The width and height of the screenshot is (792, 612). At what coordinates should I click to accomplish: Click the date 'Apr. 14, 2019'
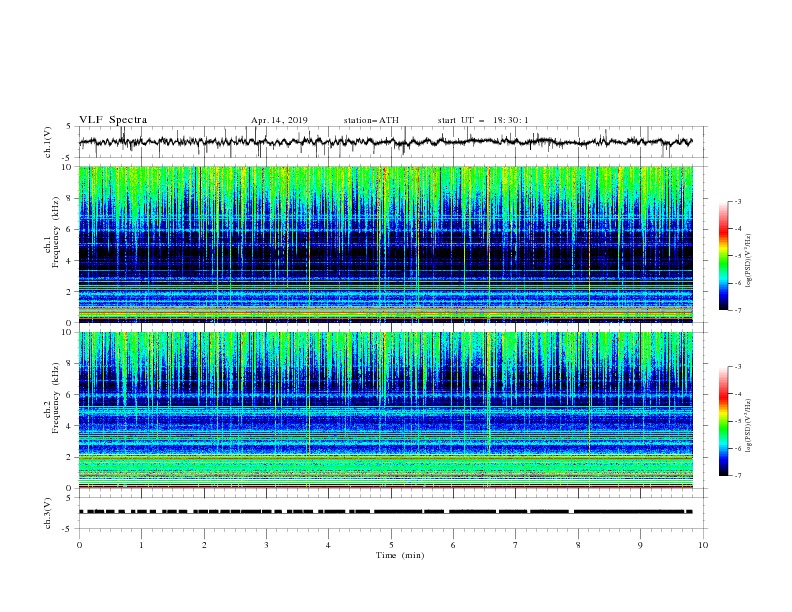coord(279,120)
